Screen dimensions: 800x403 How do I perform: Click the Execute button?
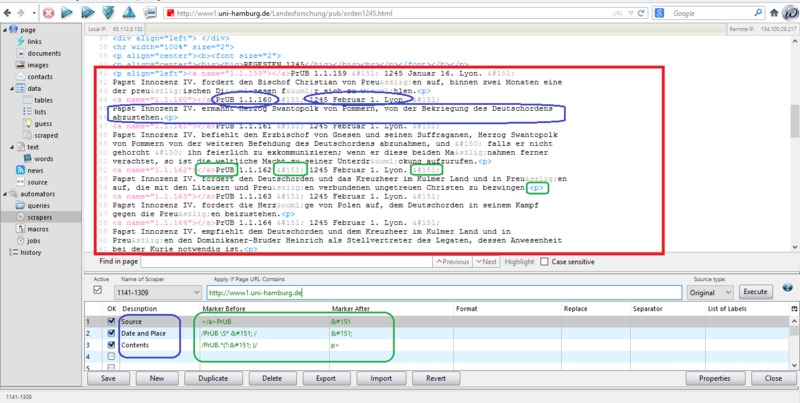(x=755, y=292)
